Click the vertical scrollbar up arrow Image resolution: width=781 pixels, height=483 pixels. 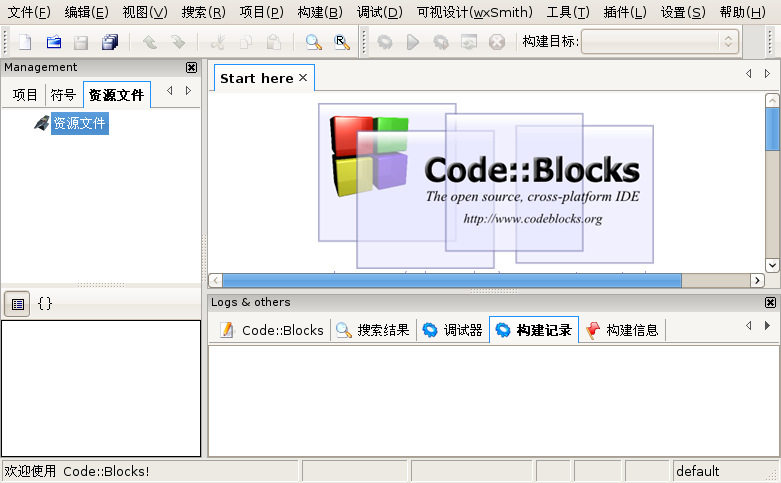772,101
